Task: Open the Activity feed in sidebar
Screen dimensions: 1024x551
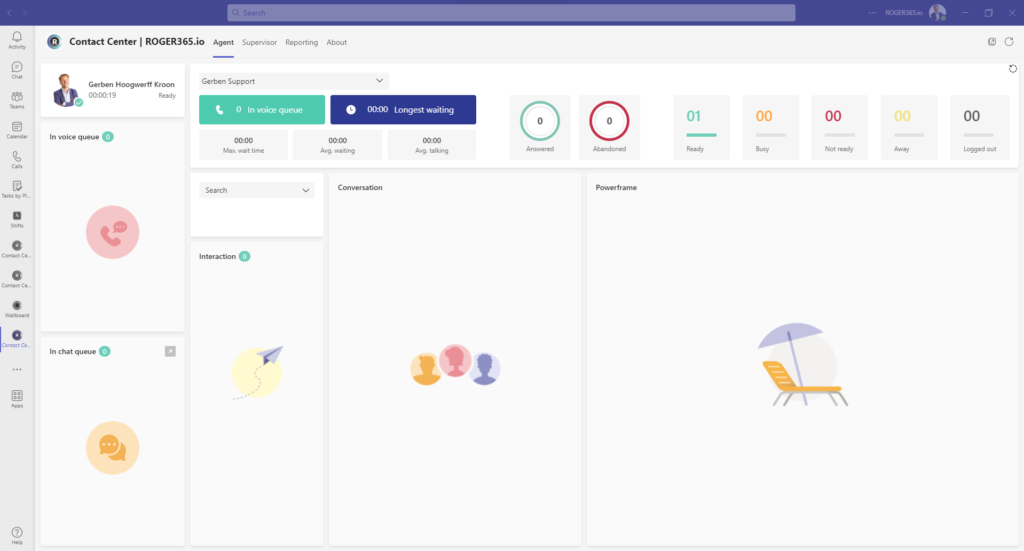Action: (17, 40)
